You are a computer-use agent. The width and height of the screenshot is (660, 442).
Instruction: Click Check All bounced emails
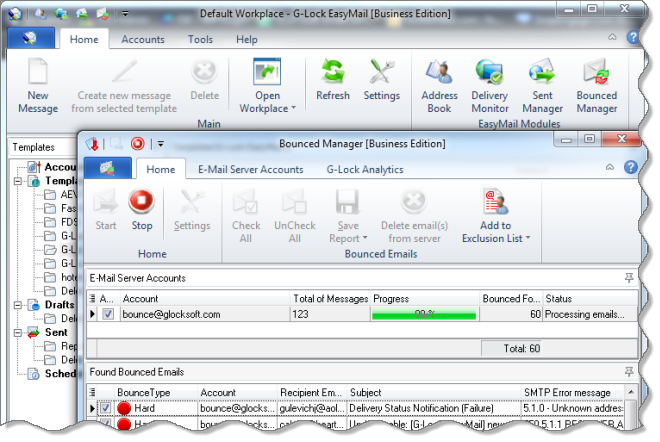(246, 216)
